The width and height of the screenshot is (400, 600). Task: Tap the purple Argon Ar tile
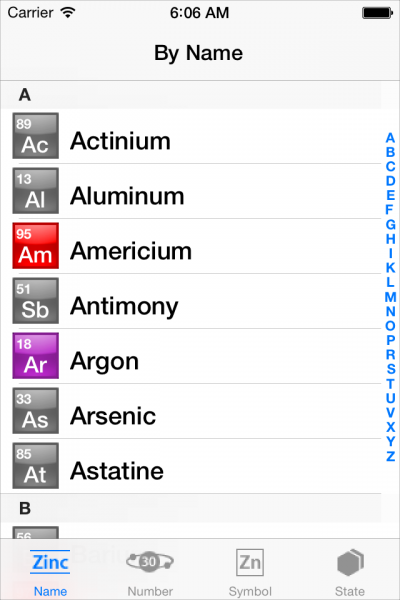[36, 356]
